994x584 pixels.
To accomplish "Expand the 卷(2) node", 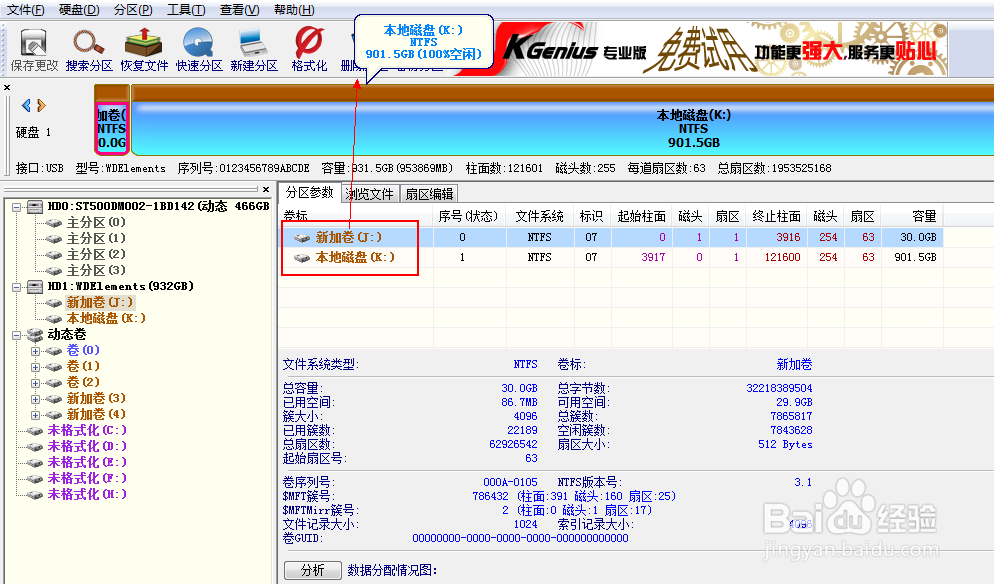I will pos(36,382).
